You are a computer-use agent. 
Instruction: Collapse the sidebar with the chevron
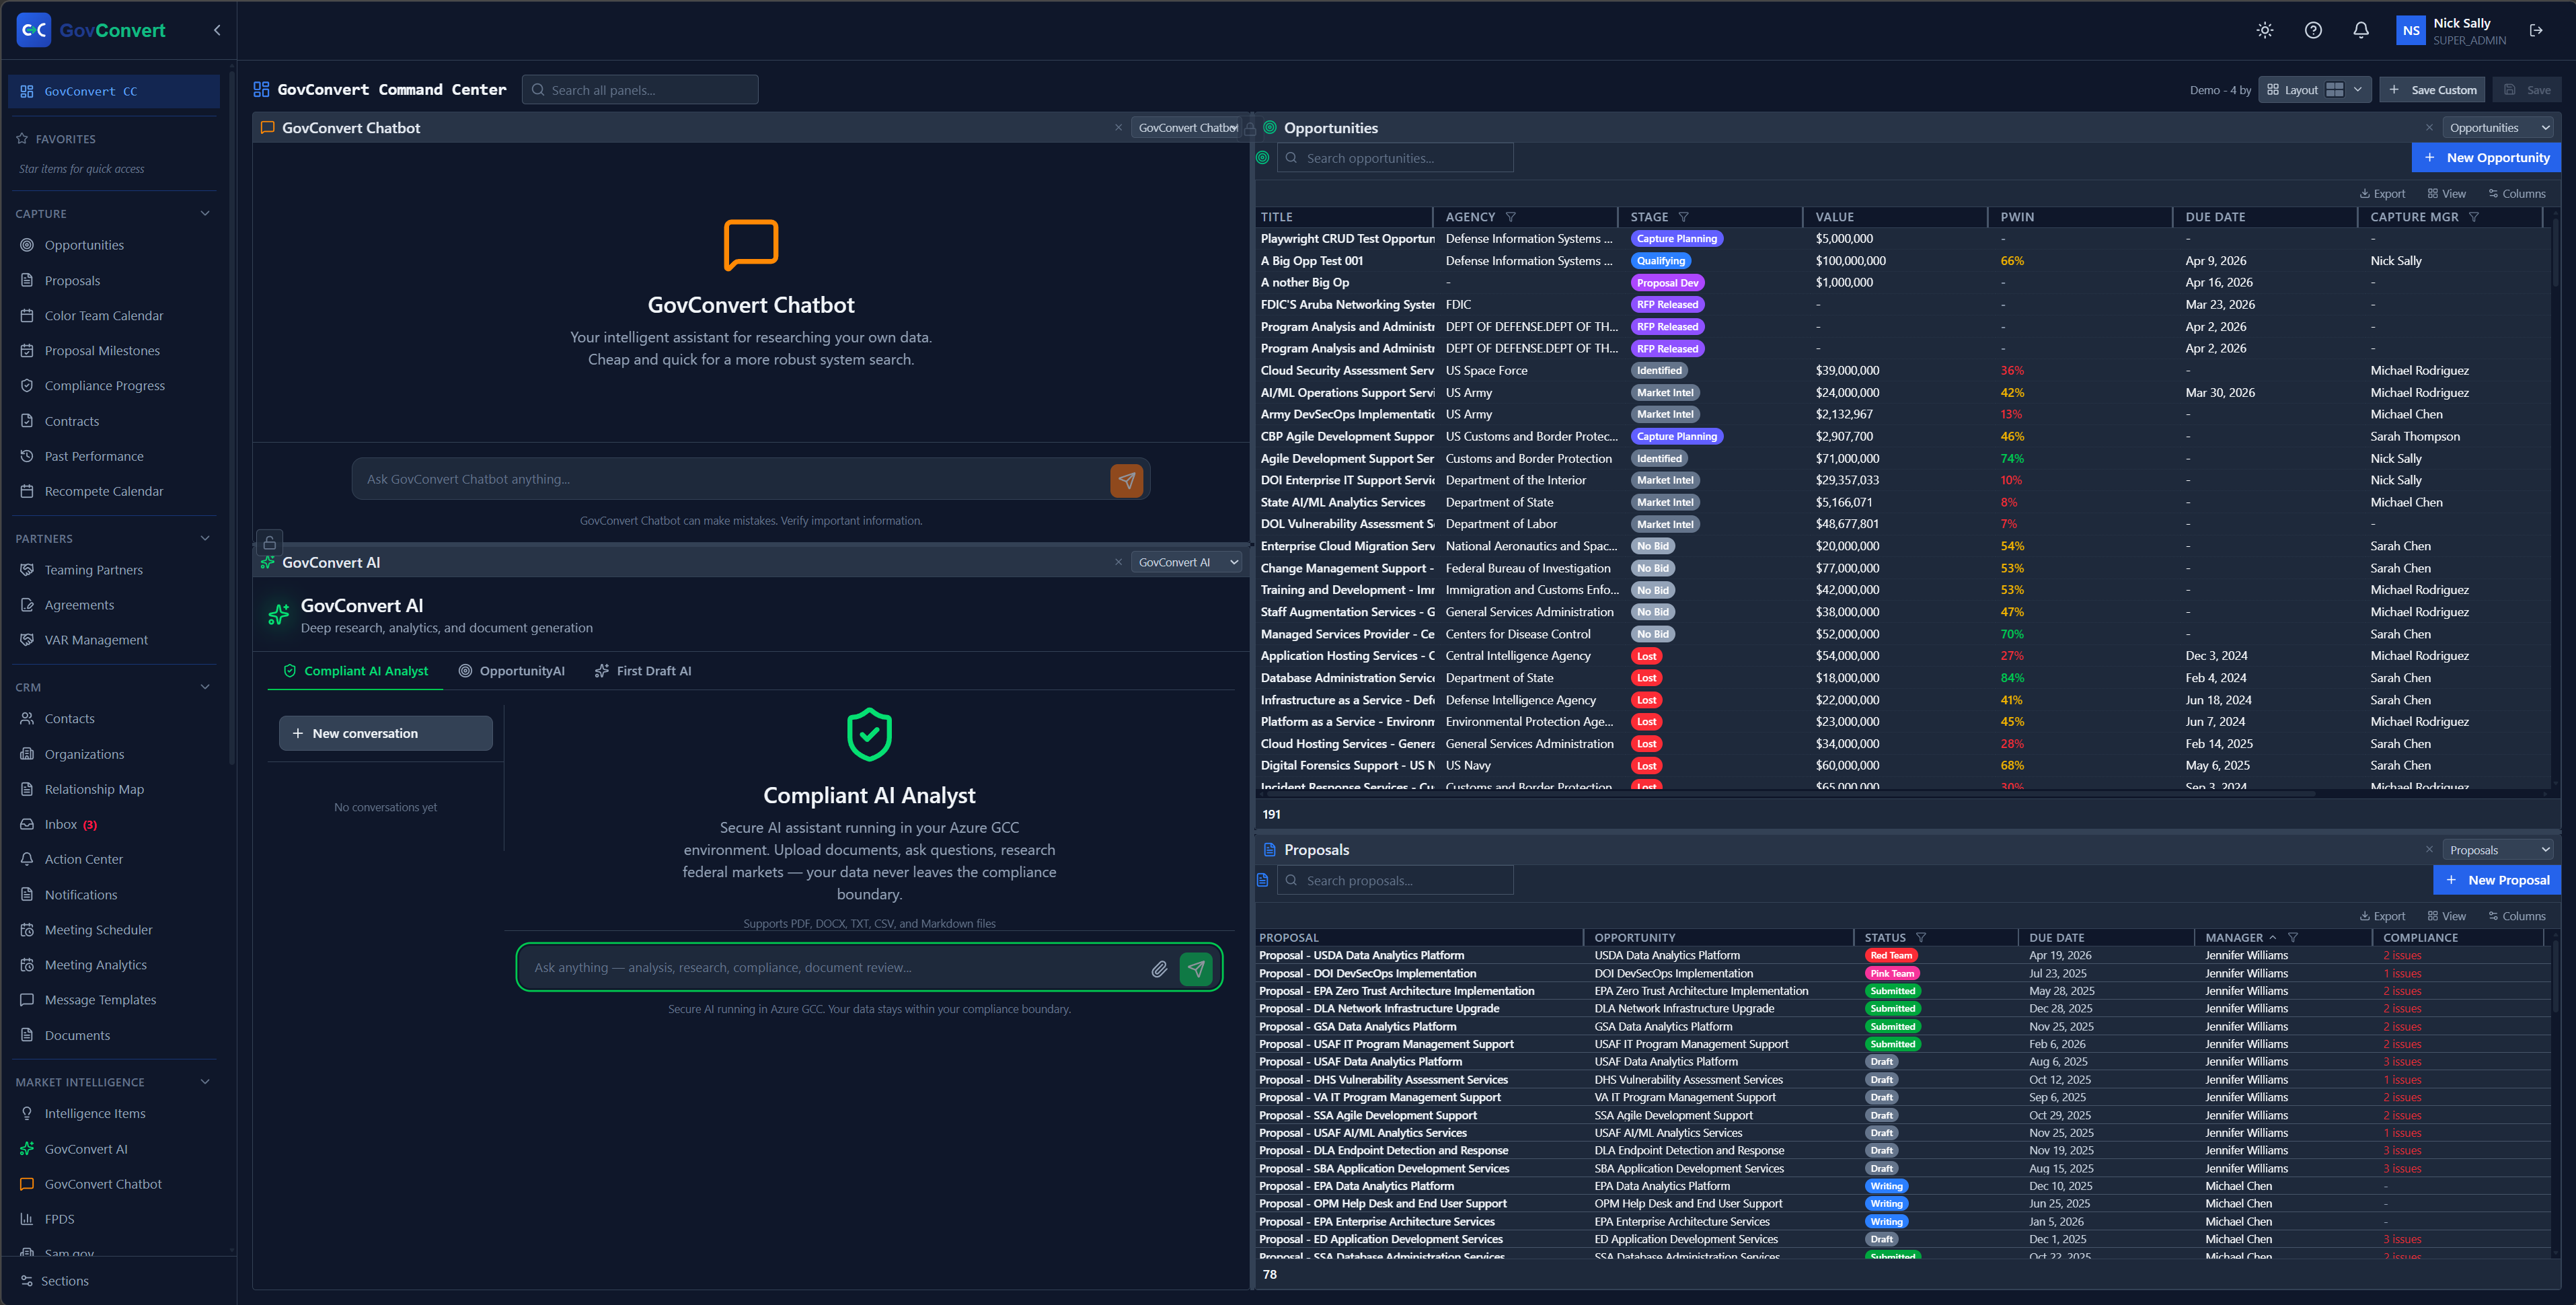click(x=217, y=30)
